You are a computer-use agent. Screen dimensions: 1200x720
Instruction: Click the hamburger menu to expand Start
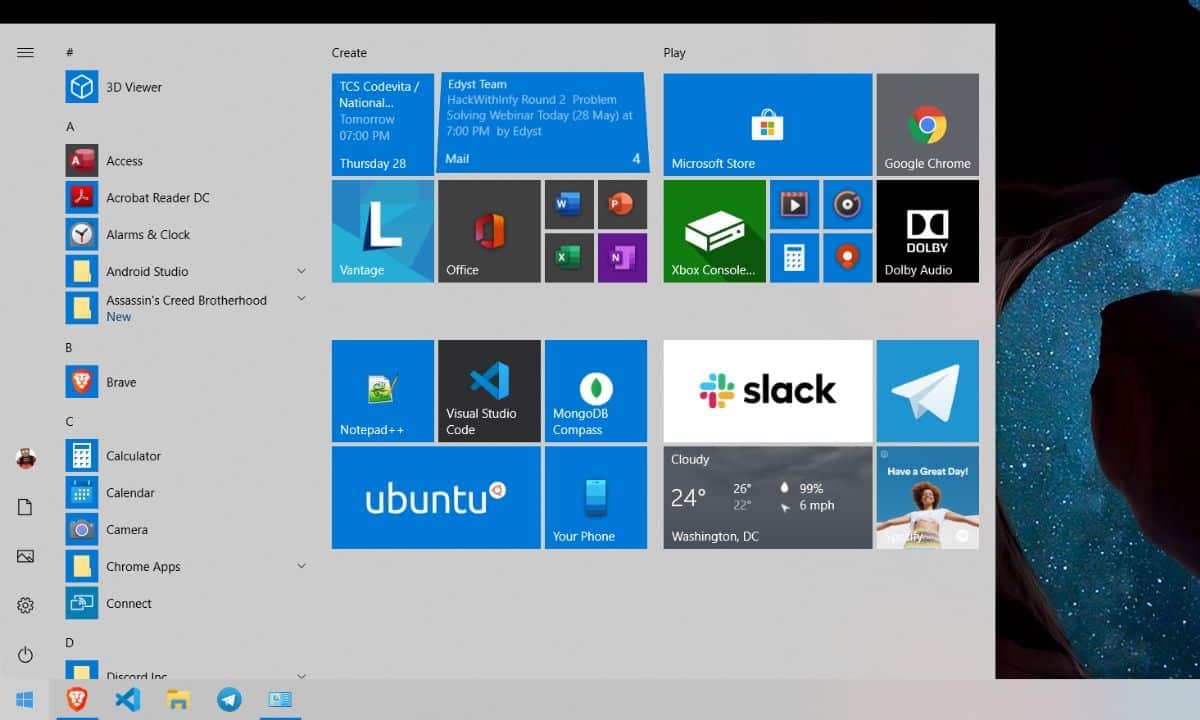click(26, 53)
